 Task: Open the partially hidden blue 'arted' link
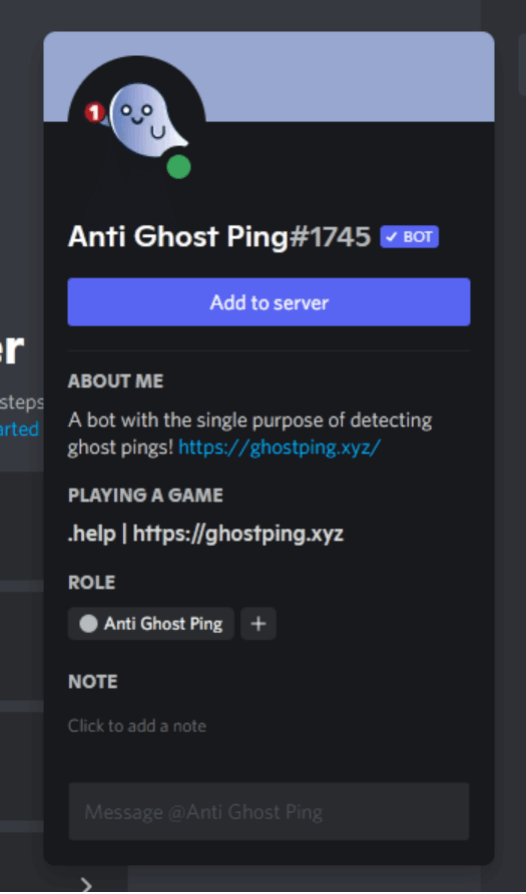pos(19,429)
